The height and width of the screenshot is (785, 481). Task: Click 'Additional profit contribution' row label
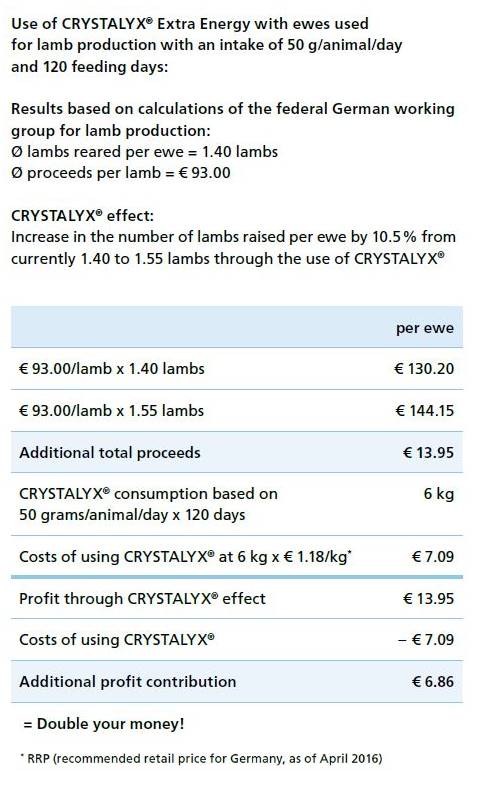[128, 682]
